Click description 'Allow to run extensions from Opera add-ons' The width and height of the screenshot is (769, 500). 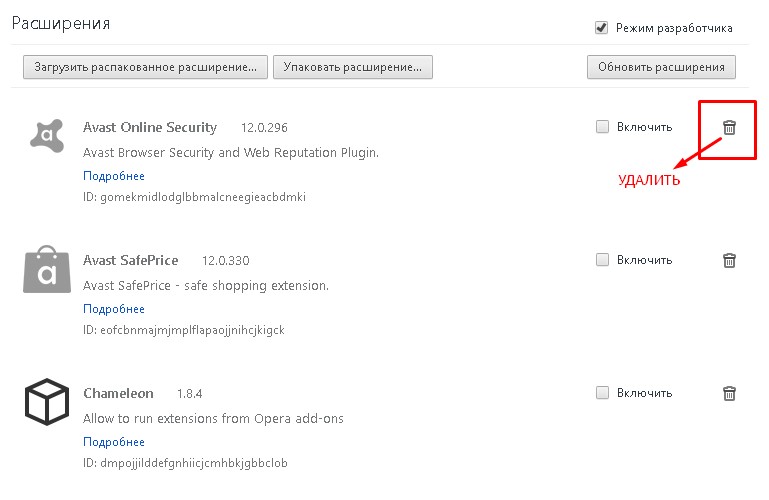point(213,418)
